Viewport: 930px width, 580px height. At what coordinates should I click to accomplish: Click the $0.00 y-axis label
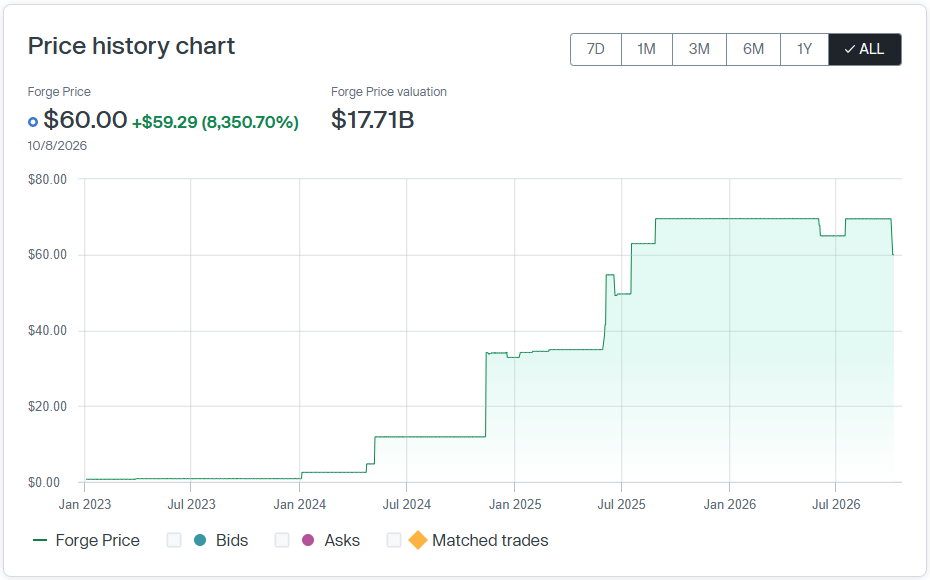click(x=44, y=482)
